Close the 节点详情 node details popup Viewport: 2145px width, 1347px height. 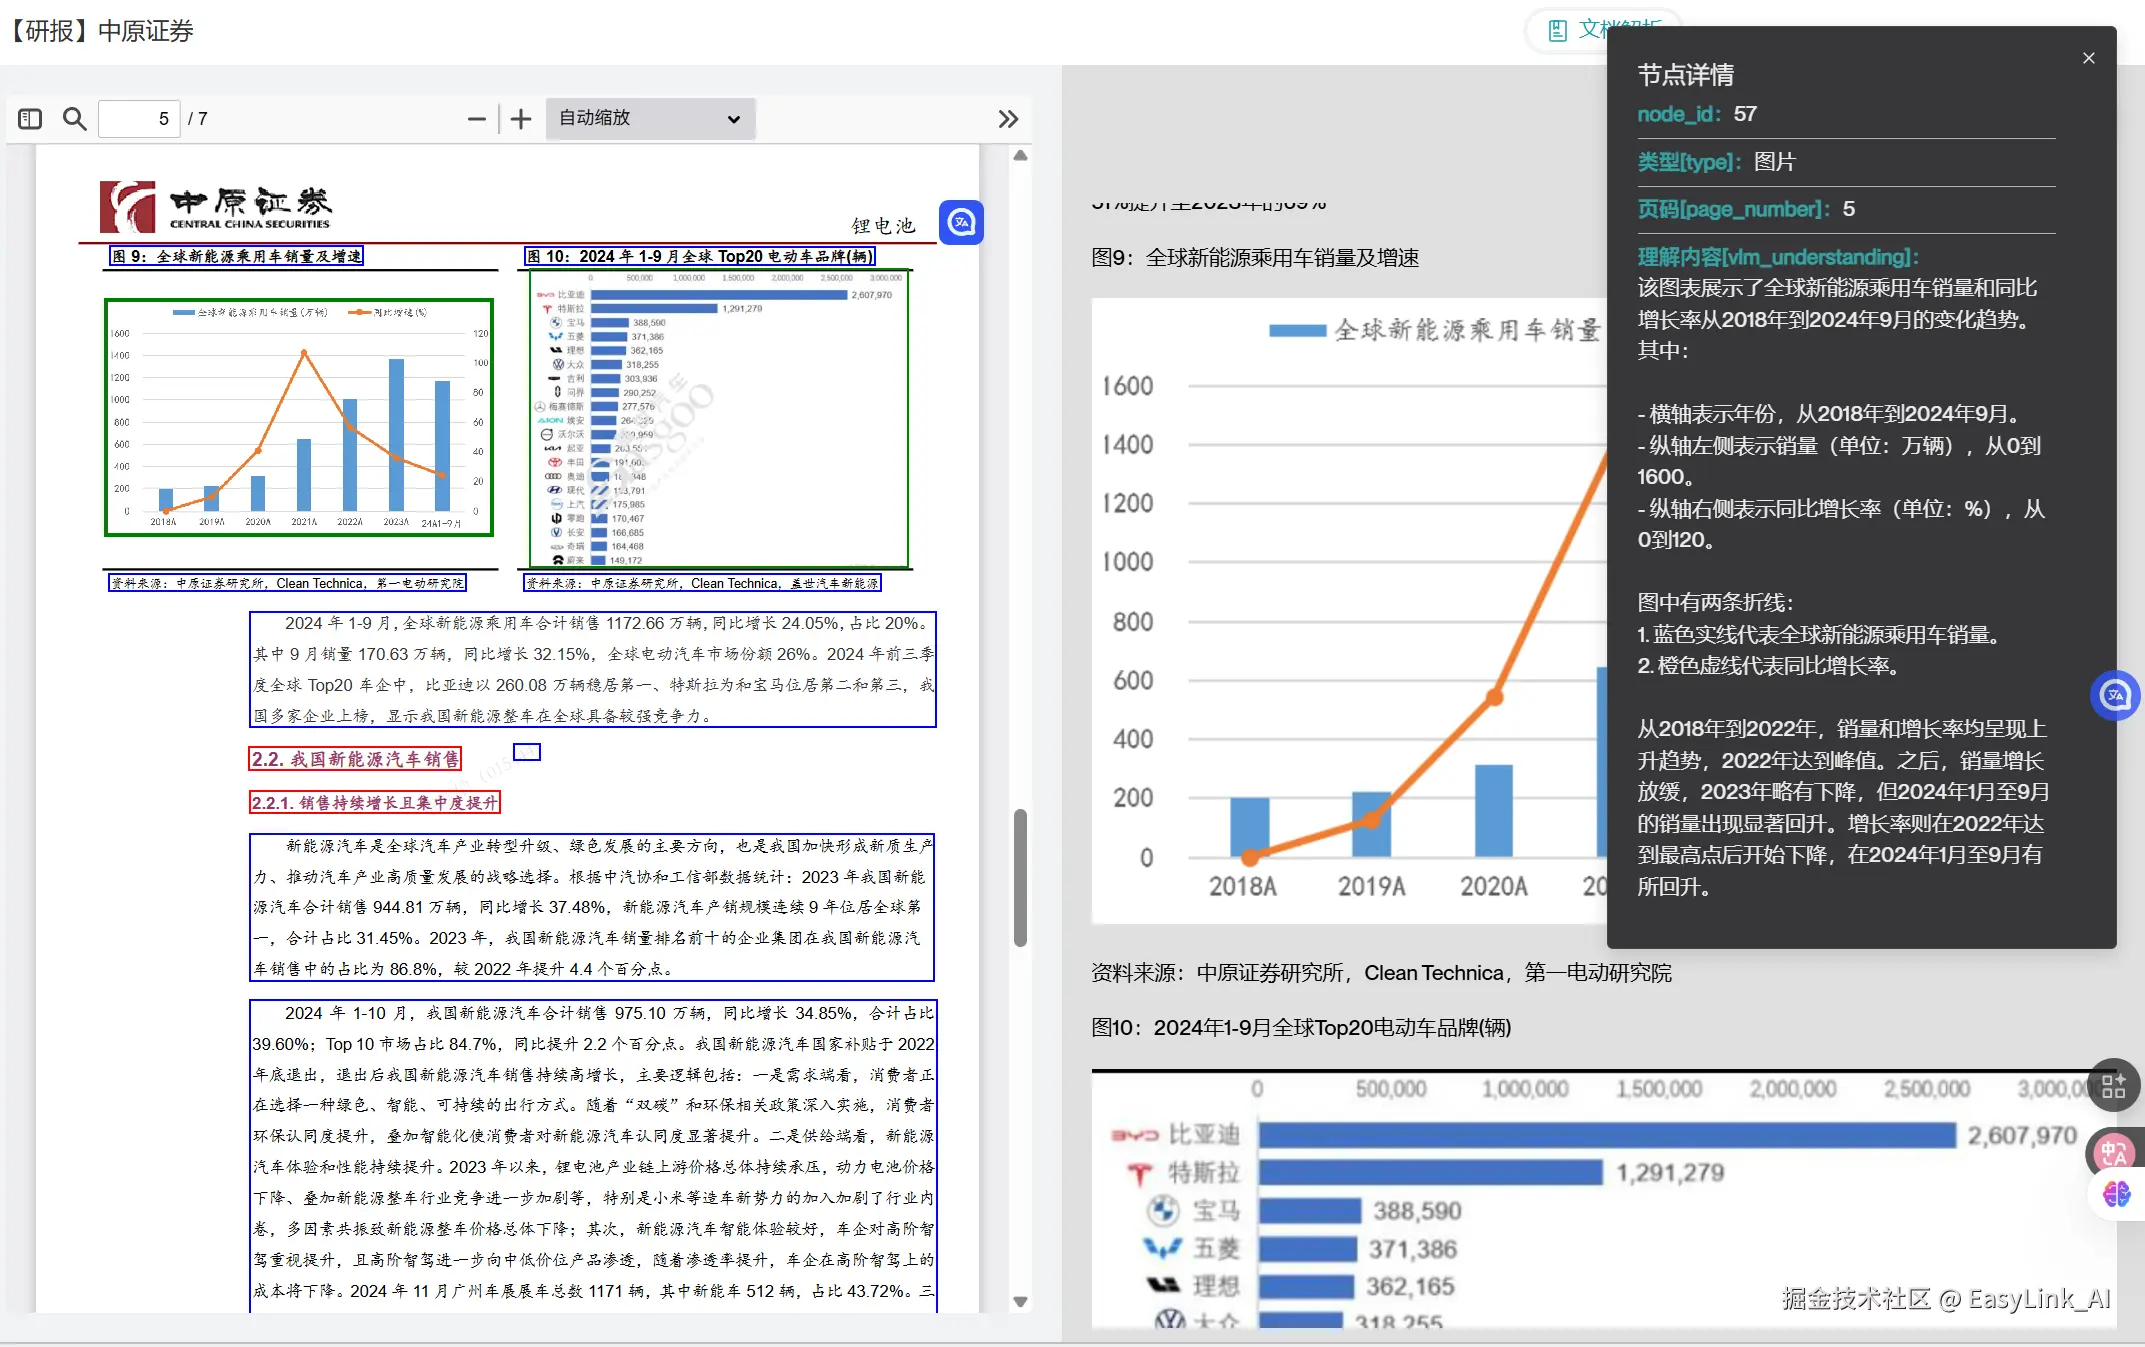2088,58
